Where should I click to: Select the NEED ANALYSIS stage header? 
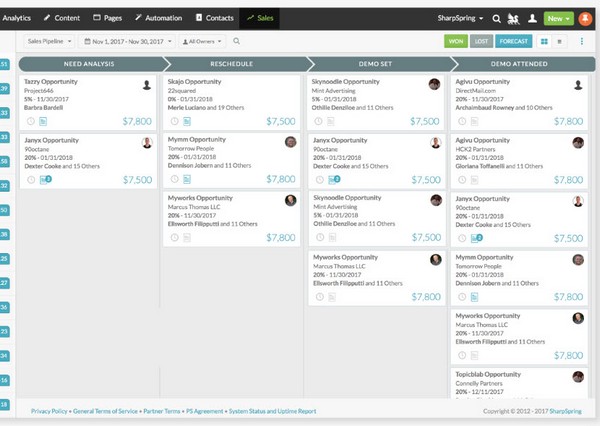click(91, 64)
